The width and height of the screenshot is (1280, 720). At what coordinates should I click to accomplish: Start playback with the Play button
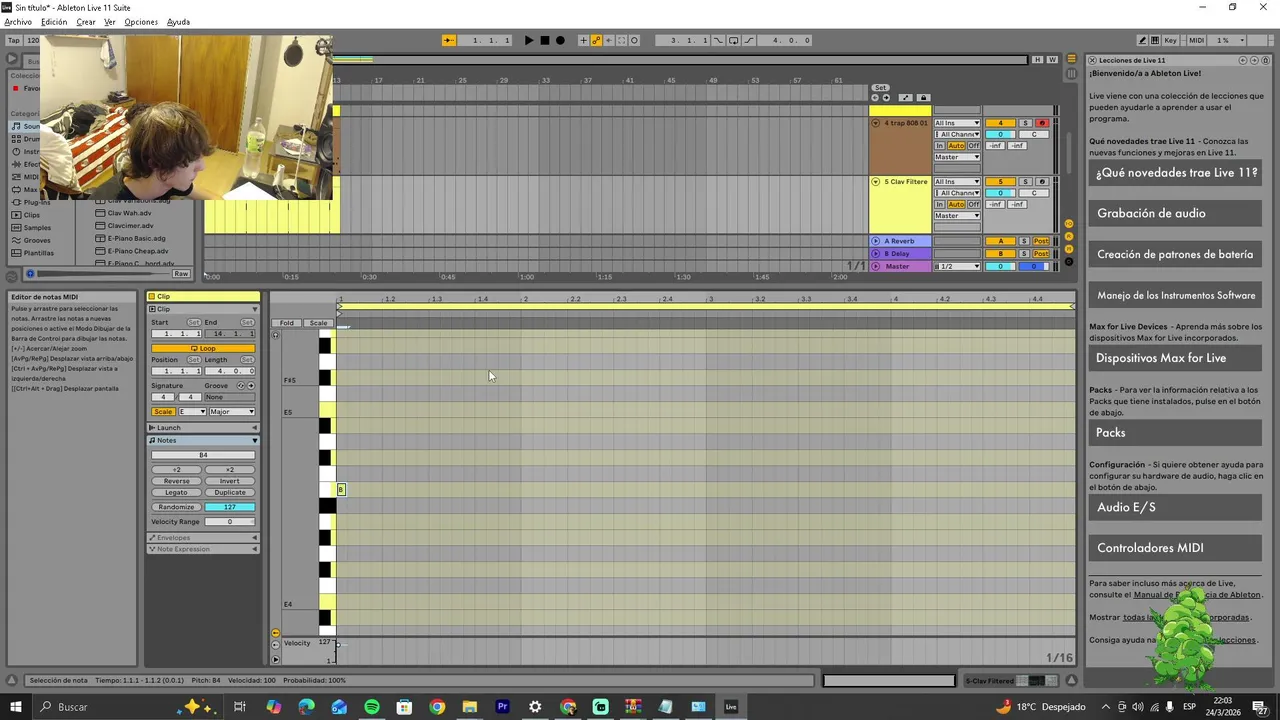529,40
